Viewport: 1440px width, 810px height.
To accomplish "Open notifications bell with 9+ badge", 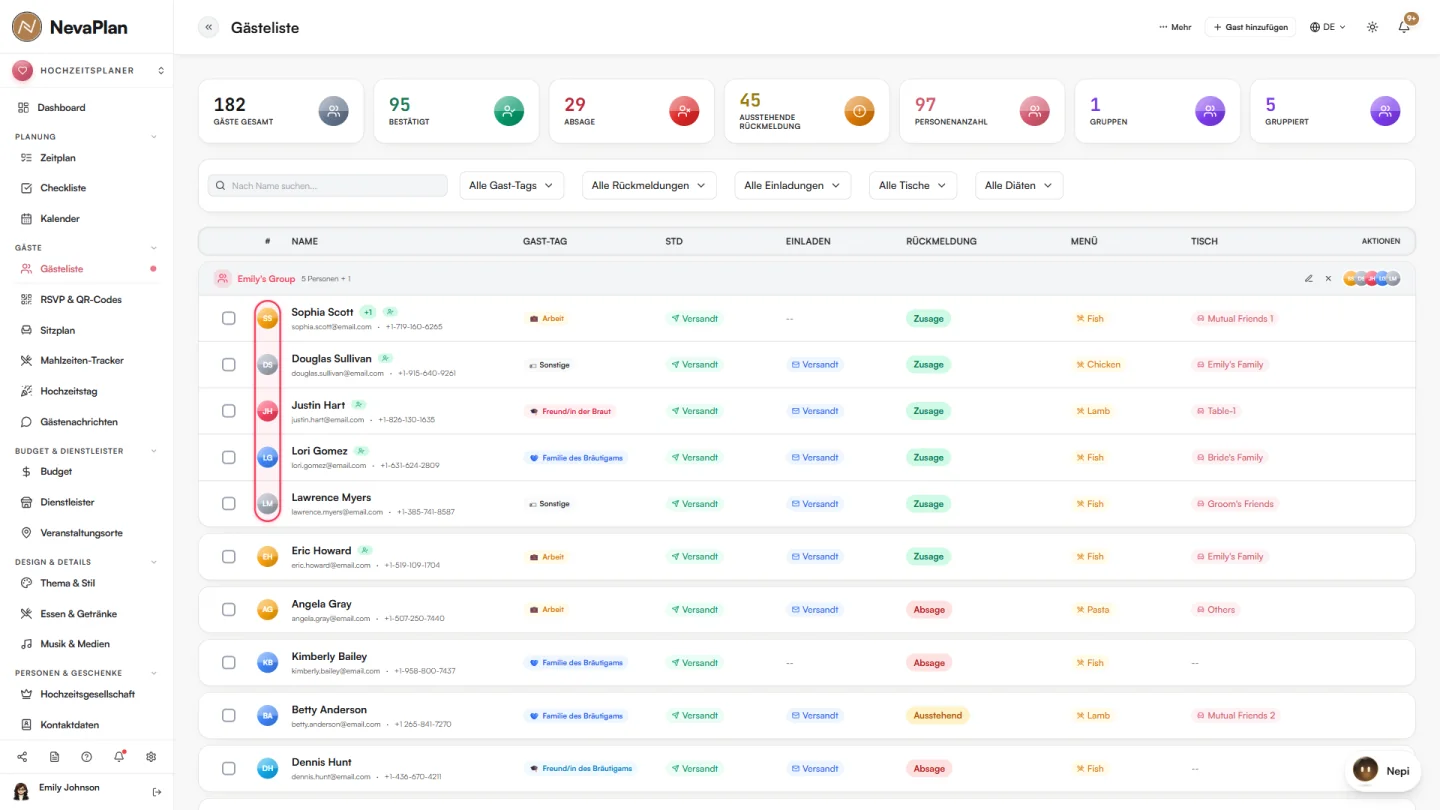I will coord(1404,27).
